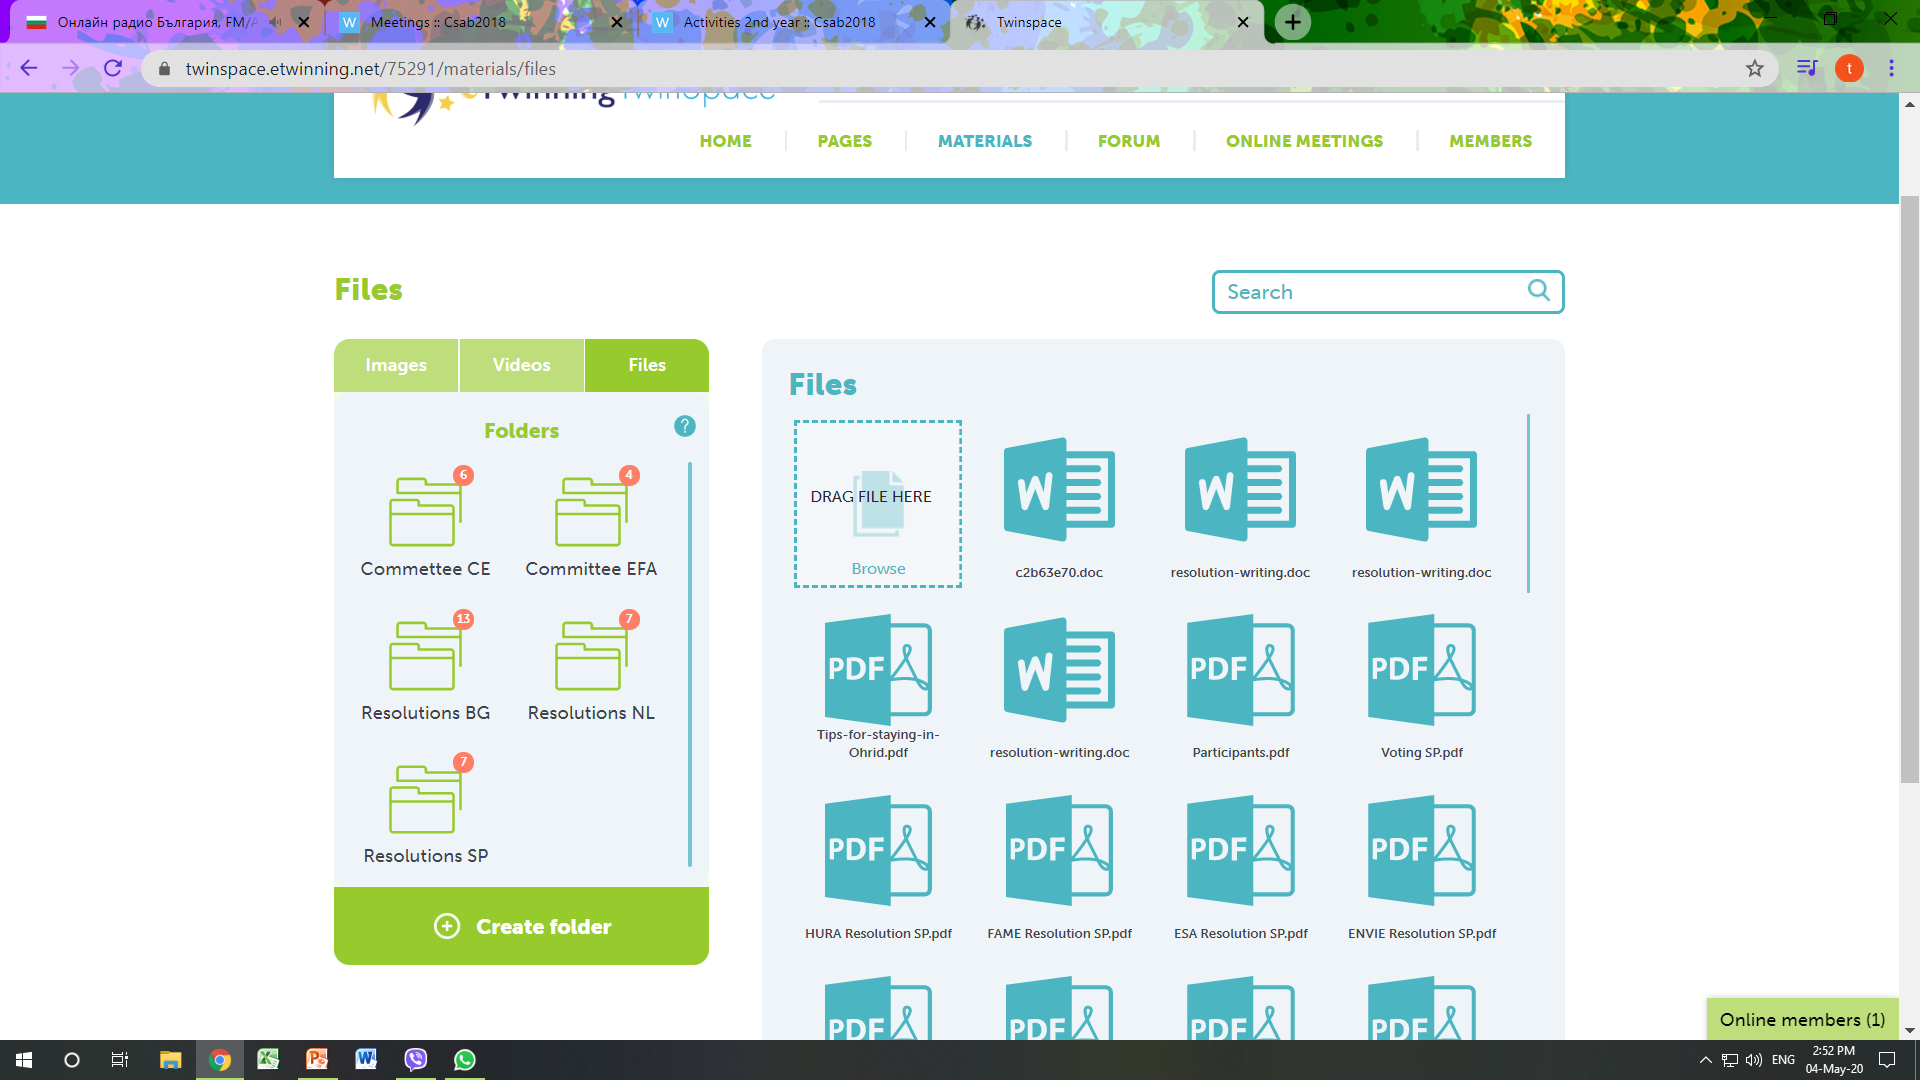Open Voting SP.pdf file icon

click(1421, 670)
